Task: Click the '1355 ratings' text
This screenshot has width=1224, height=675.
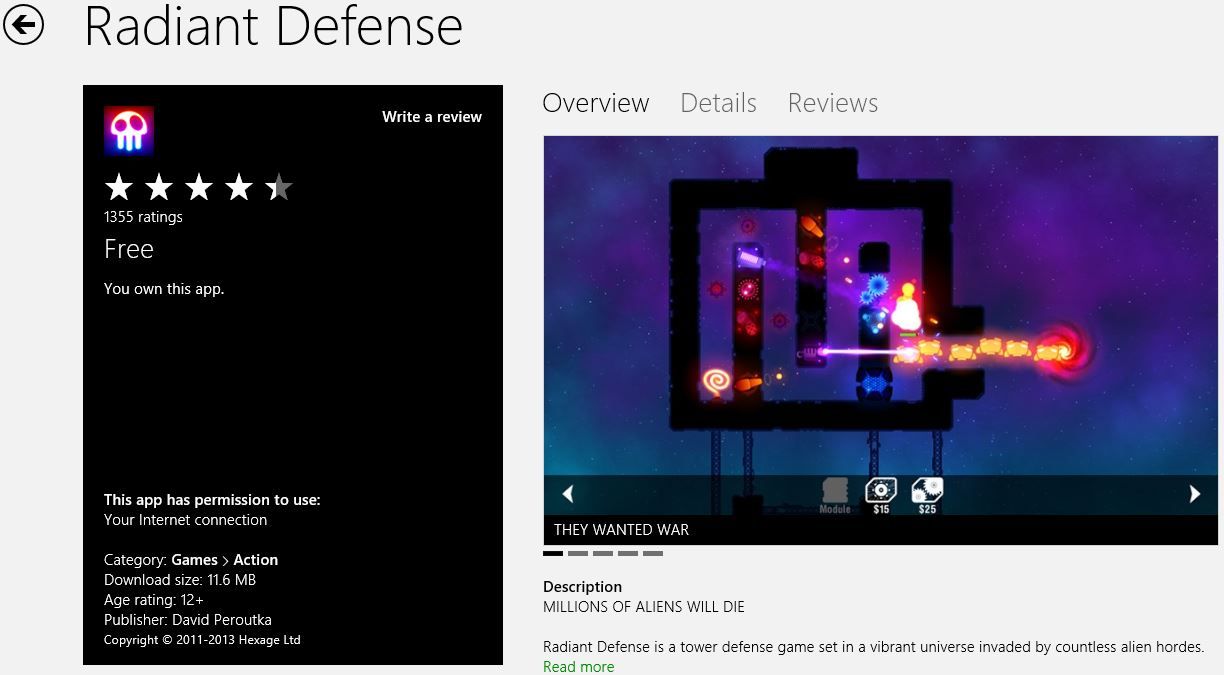Action: [x=143, y=217]
